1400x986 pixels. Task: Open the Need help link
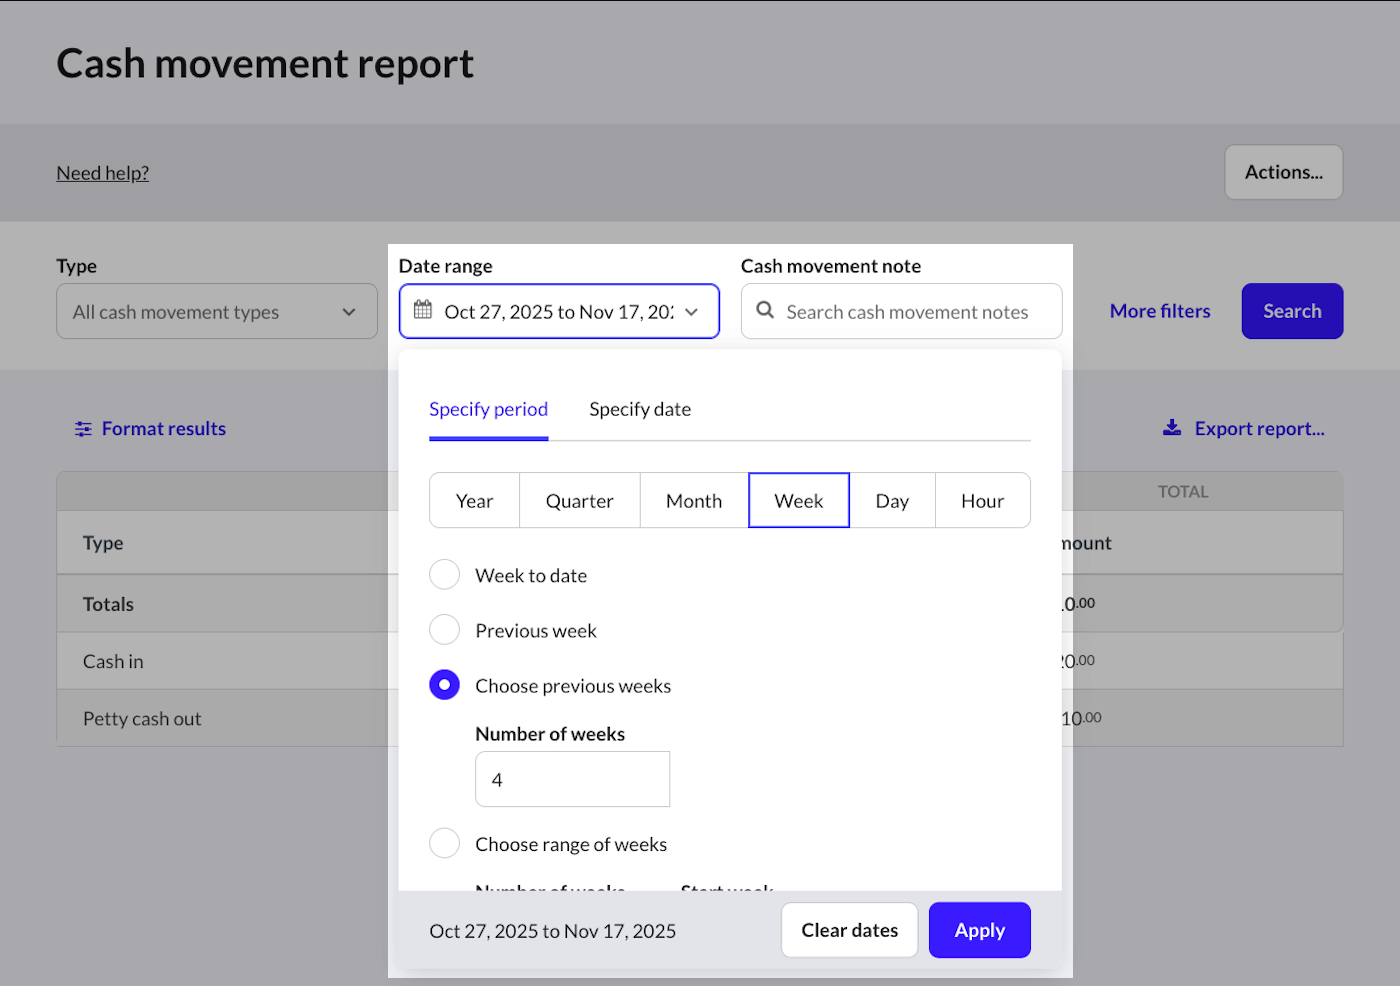pyautogui.click(x=102, y=172)
